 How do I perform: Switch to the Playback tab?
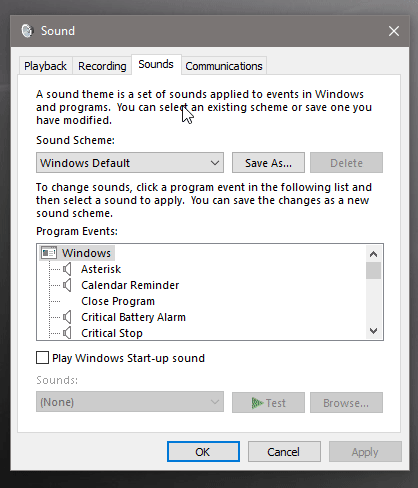[45, 66]
